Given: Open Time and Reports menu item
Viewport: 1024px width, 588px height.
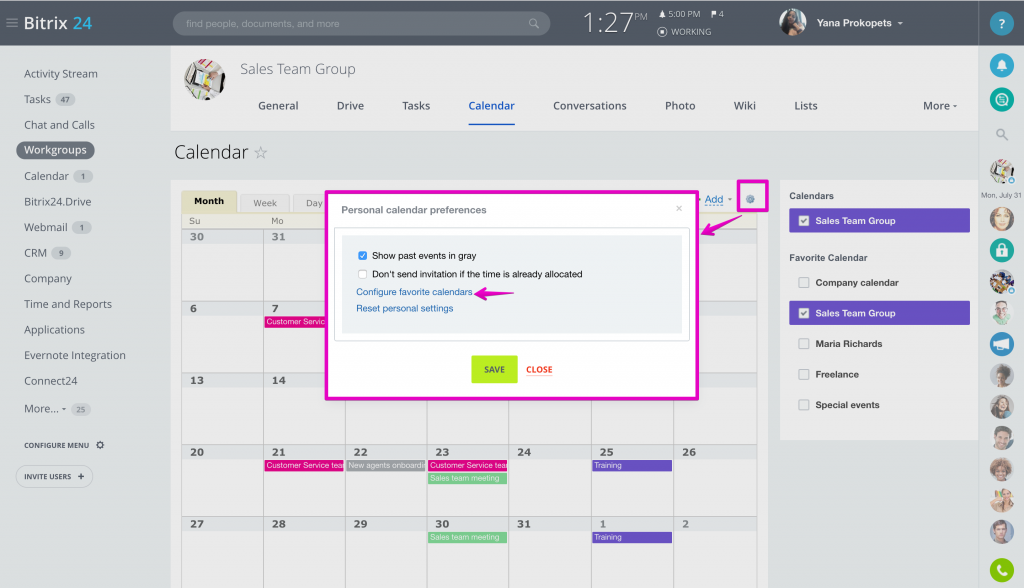Looking at the screenshot, I should 68,304.
